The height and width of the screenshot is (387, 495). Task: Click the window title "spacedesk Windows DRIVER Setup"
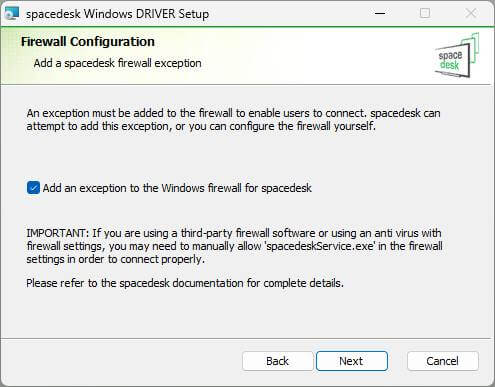[x=117, y=14]
